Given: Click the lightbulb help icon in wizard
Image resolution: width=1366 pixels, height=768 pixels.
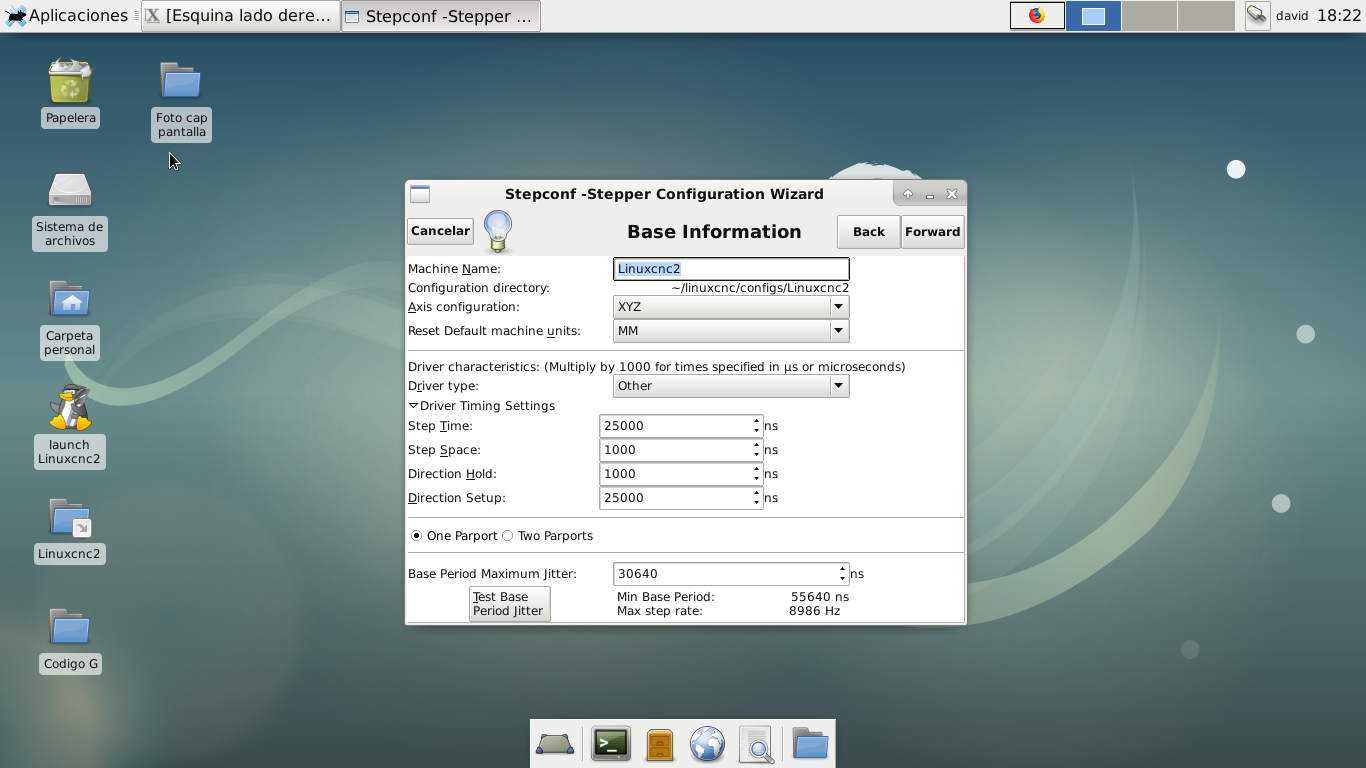Looking at the screenshot, I should (498, 232).
